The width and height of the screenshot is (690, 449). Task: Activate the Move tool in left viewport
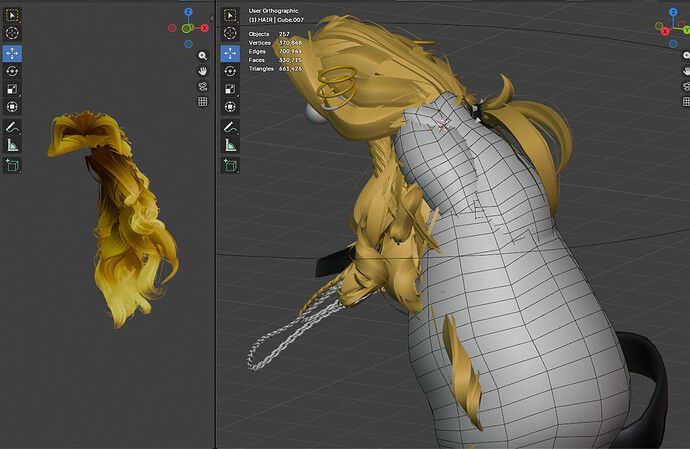click(x=12, y=53)
